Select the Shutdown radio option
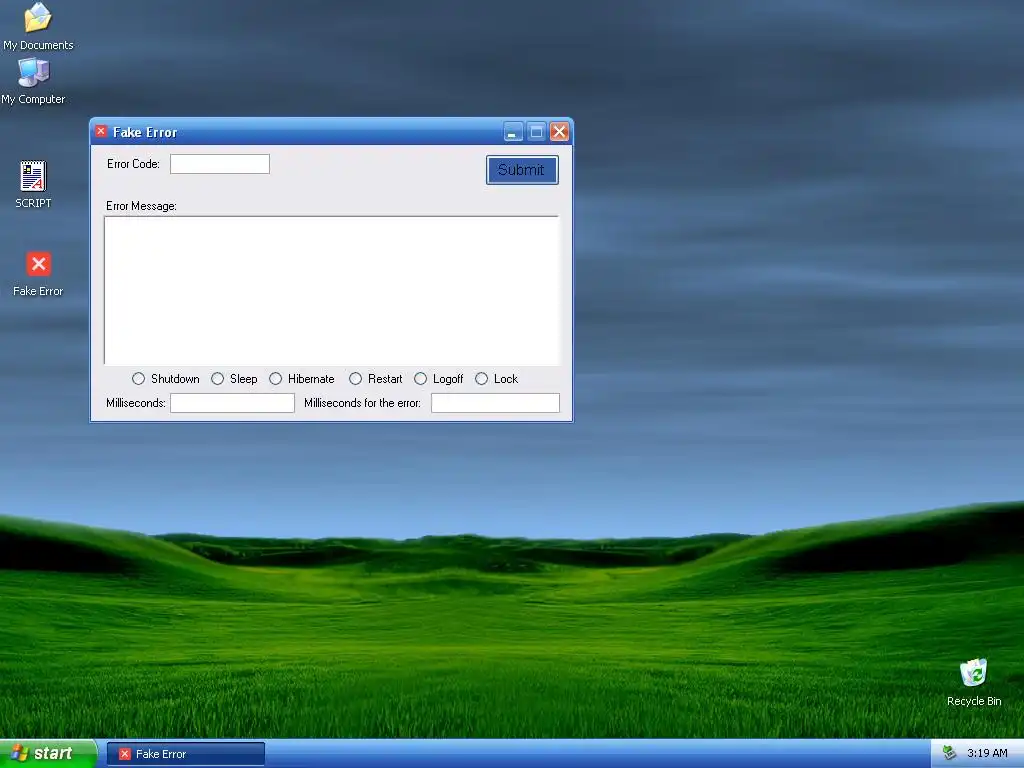 pyautogui.click(x=138, y=379)
